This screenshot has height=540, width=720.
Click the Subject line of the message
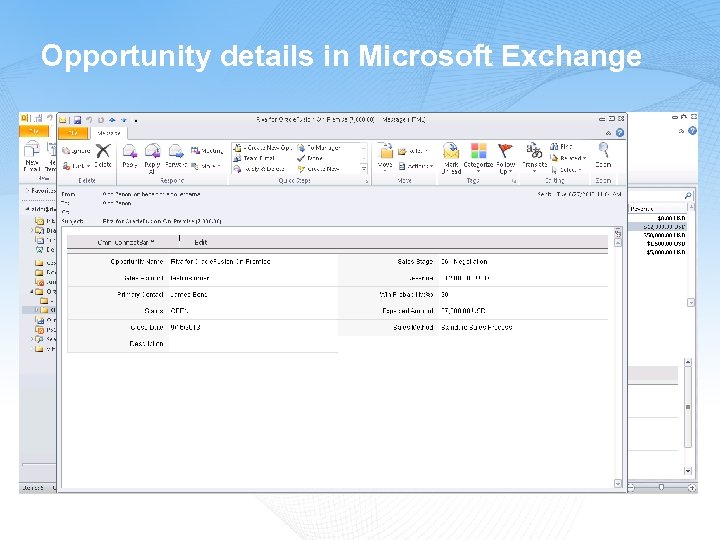point(162,221)
